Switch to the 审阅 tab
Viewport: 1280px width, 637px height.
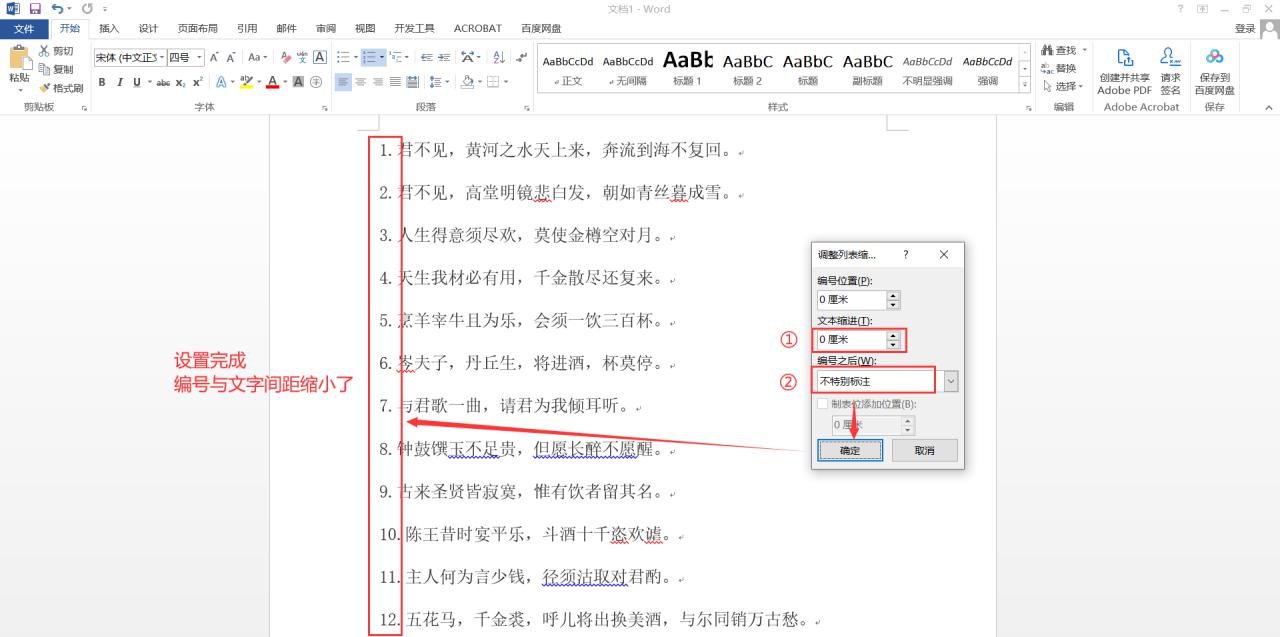[326, 28]
